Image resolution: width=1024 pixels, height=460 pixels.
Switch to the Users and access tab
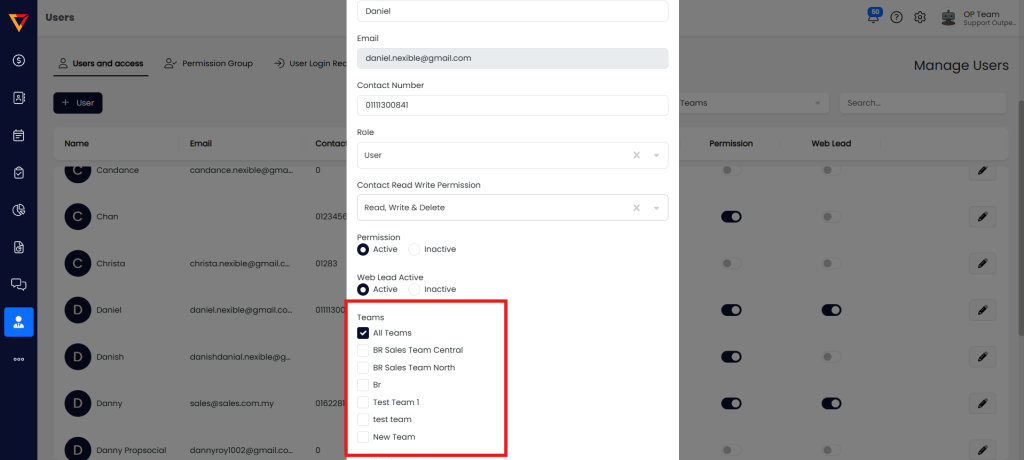point(100,63)
